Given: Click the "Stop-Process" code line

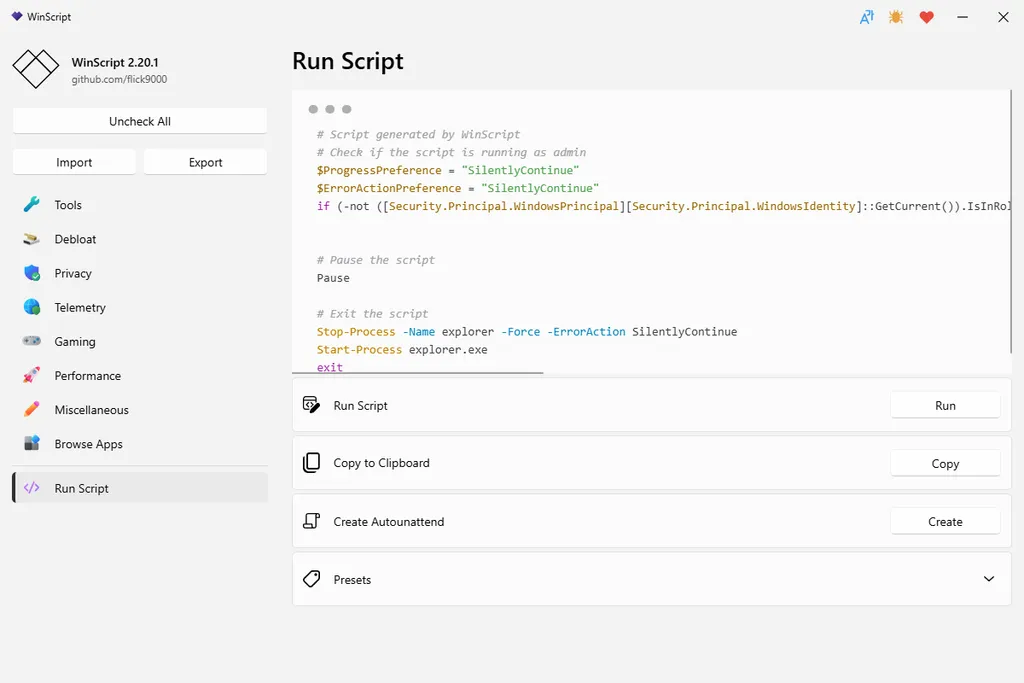Looking at the screenshot, I should [526, 332].
